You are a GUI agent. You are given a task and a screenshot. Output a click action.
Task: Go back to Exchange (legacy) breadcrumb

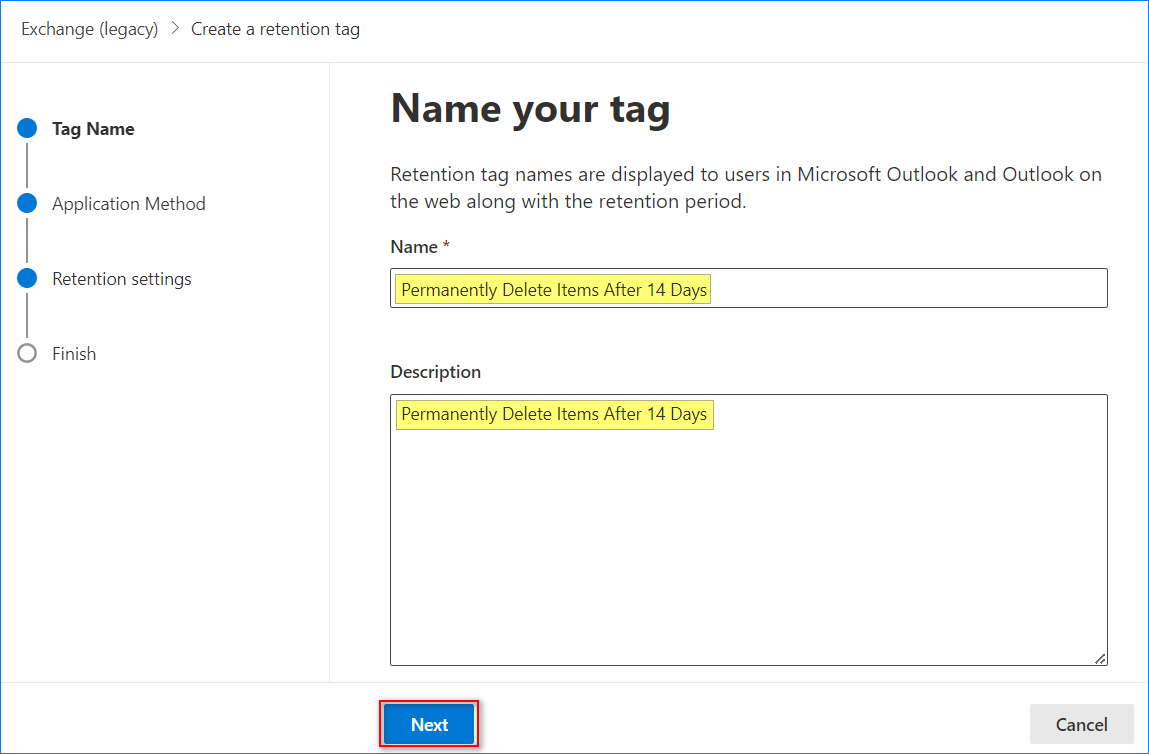click(x=90, y=29)
